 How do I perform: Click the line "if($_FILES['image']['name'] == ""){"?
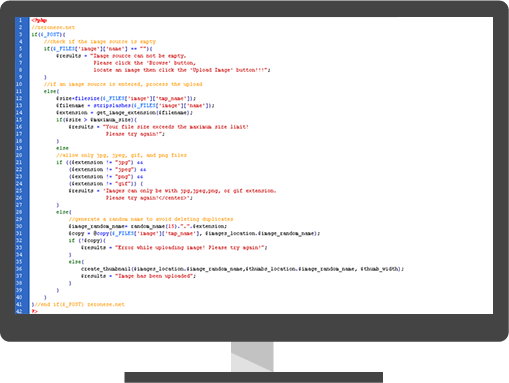point(98,49)
